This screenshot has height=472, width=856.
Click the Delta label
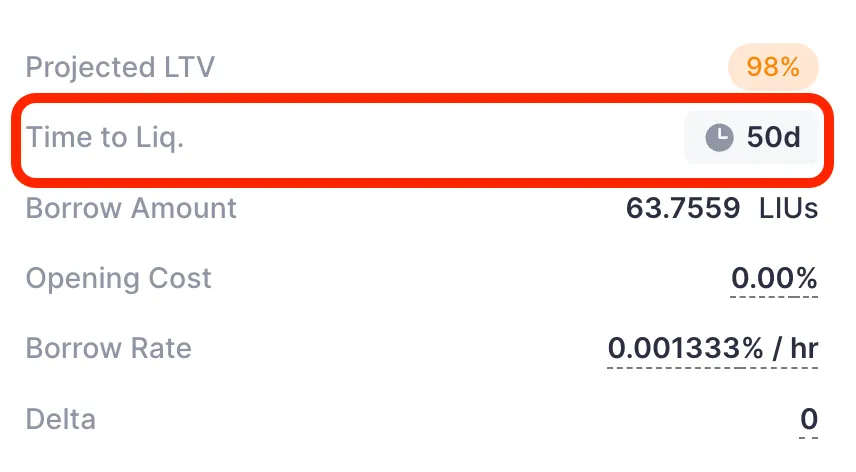(61, 419)
